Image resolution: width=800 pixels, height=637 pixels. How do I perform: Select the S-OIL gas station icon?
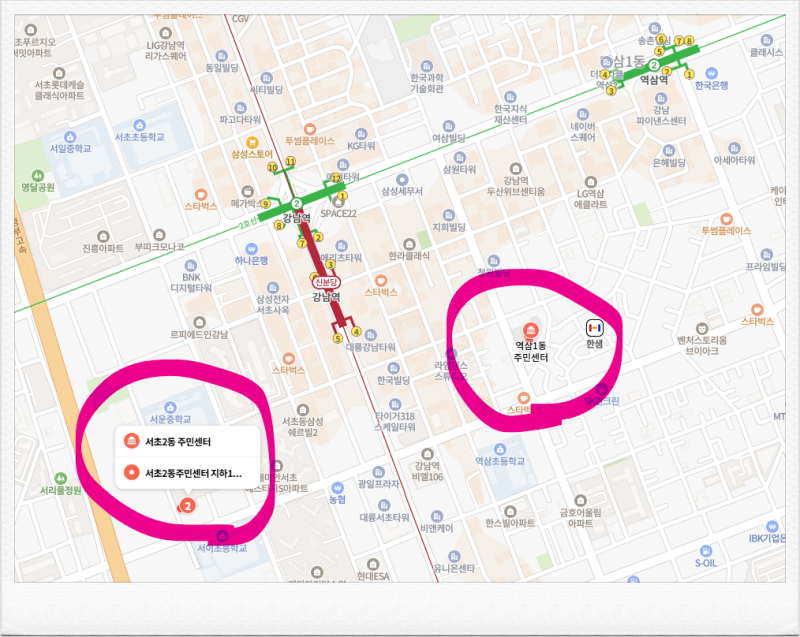(x=706, y=551)
